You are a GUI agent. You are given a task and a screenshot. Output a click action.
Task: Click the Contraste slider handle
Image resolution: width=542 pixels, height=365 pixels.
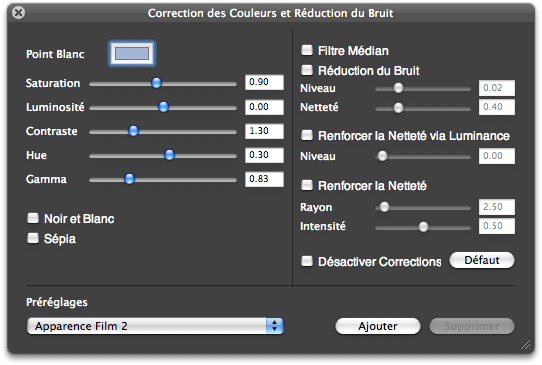(133, 131)
